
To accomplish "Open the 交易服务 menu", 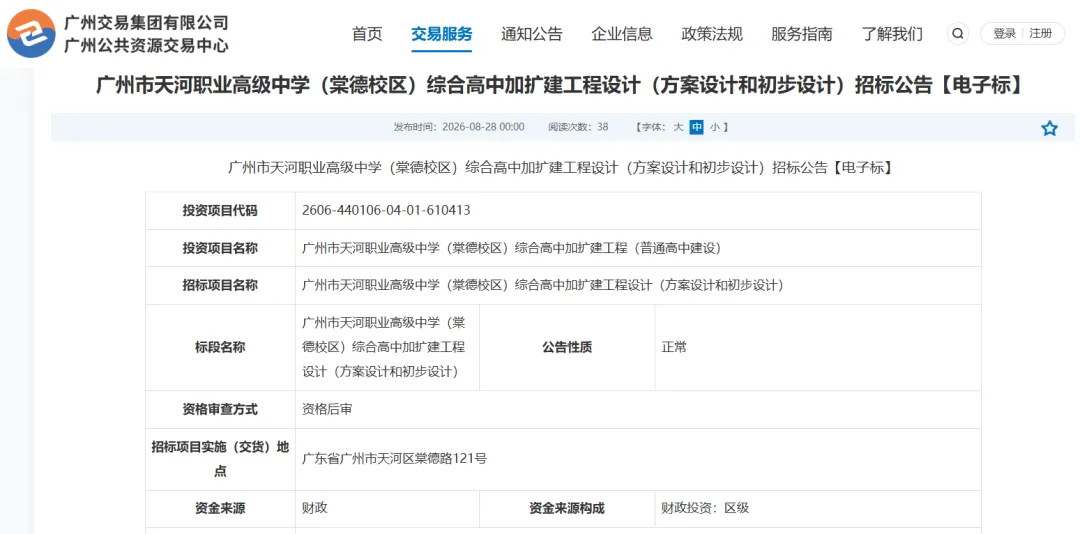I will pos(442,34).
